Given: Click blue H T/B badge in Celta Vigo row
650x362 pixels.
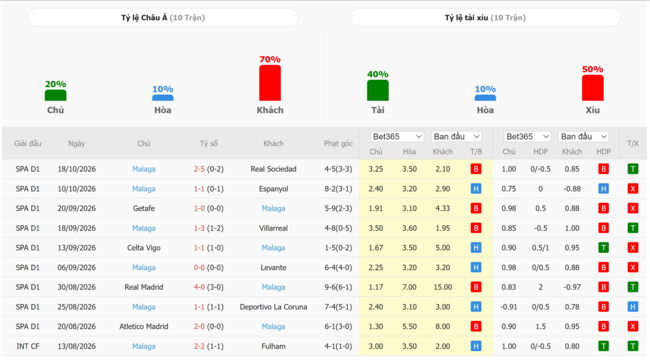Looking at the screenshot, I should tap(476, 248).
